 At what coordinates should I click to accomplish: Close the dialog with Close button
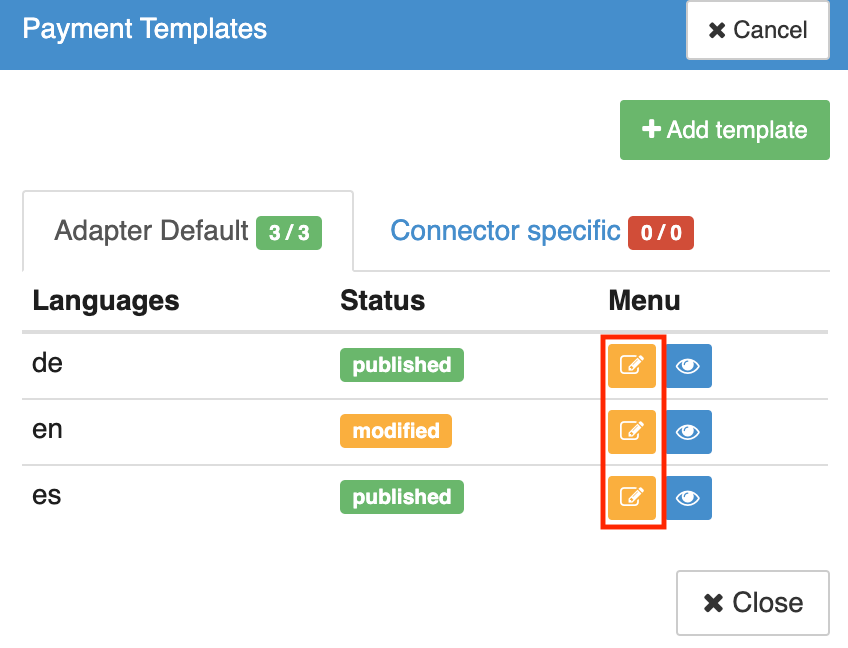pyautogui.click(x=753, y=603)
